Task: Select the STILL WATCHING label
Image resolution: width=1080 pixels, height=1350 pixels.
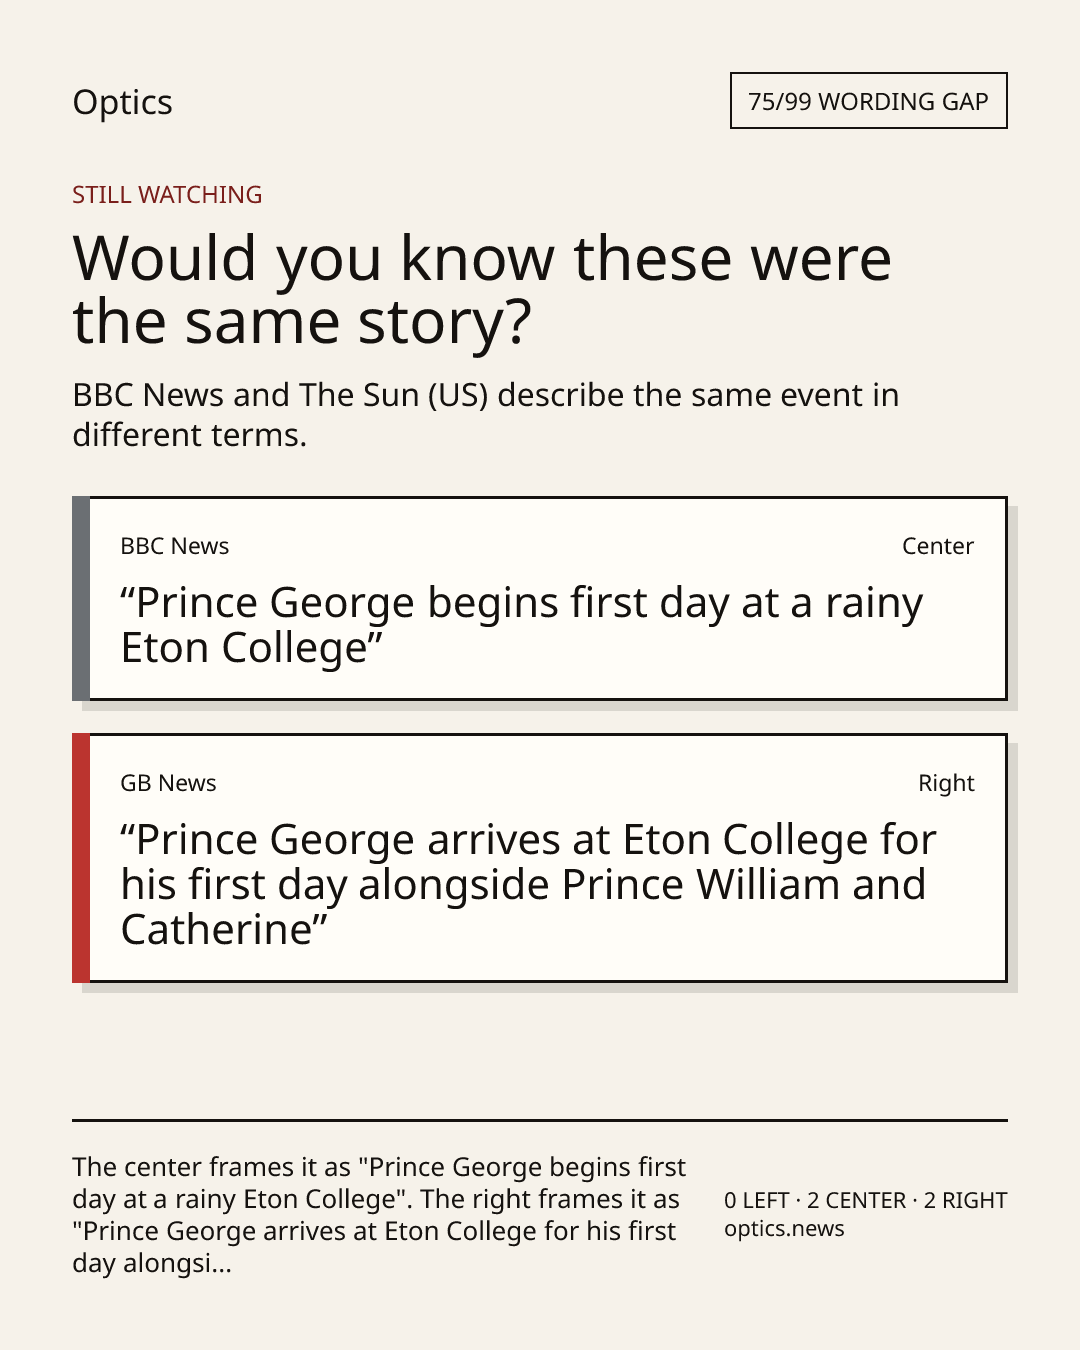Action: 167,195
